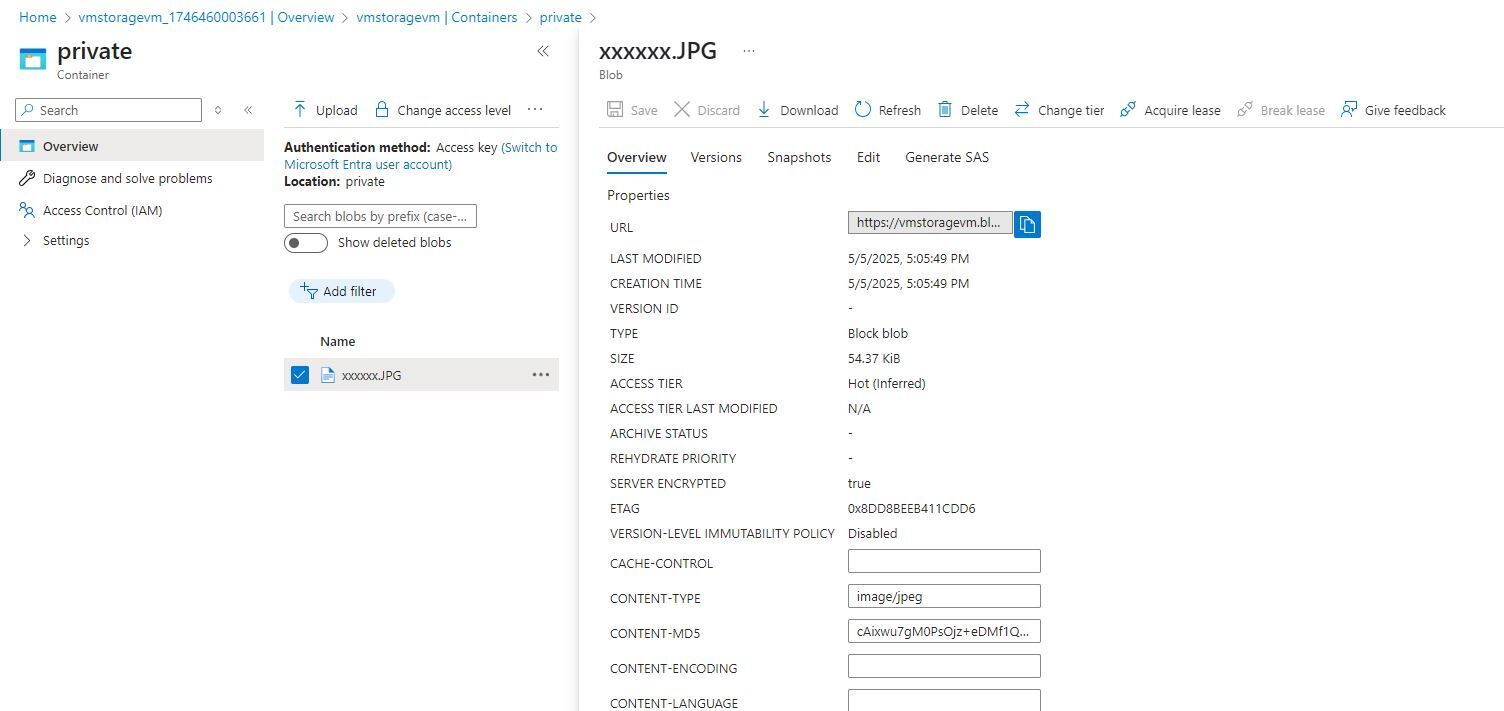Click the Break lease icon
Image resolution: width=1504 pixels, height=711 pixels.
click(x=1245, y=110)
